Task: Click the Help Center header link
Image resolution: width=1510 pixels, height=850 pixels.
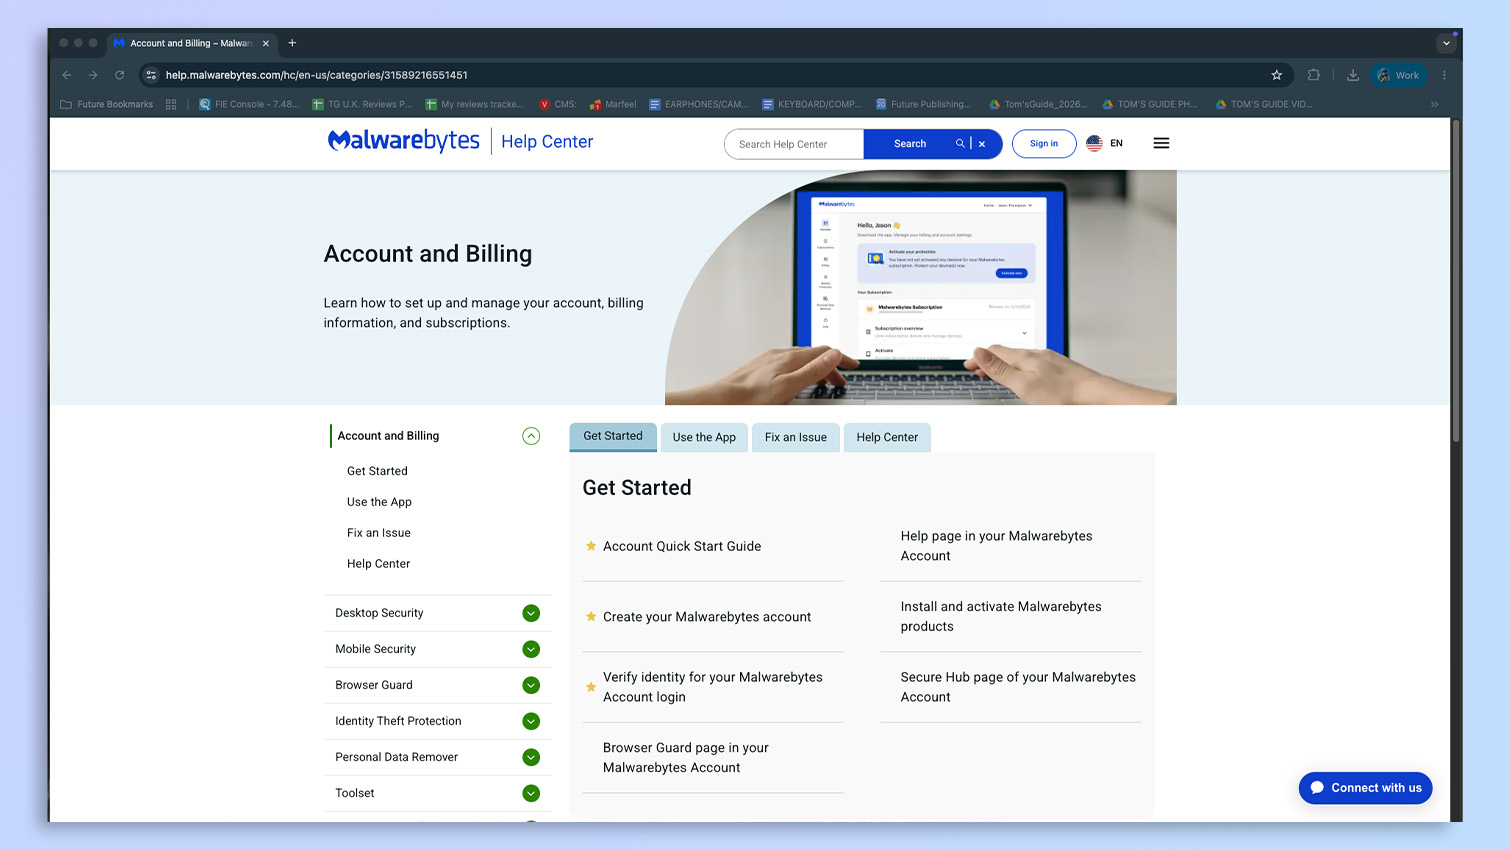Action: click(x=547, y=142)
